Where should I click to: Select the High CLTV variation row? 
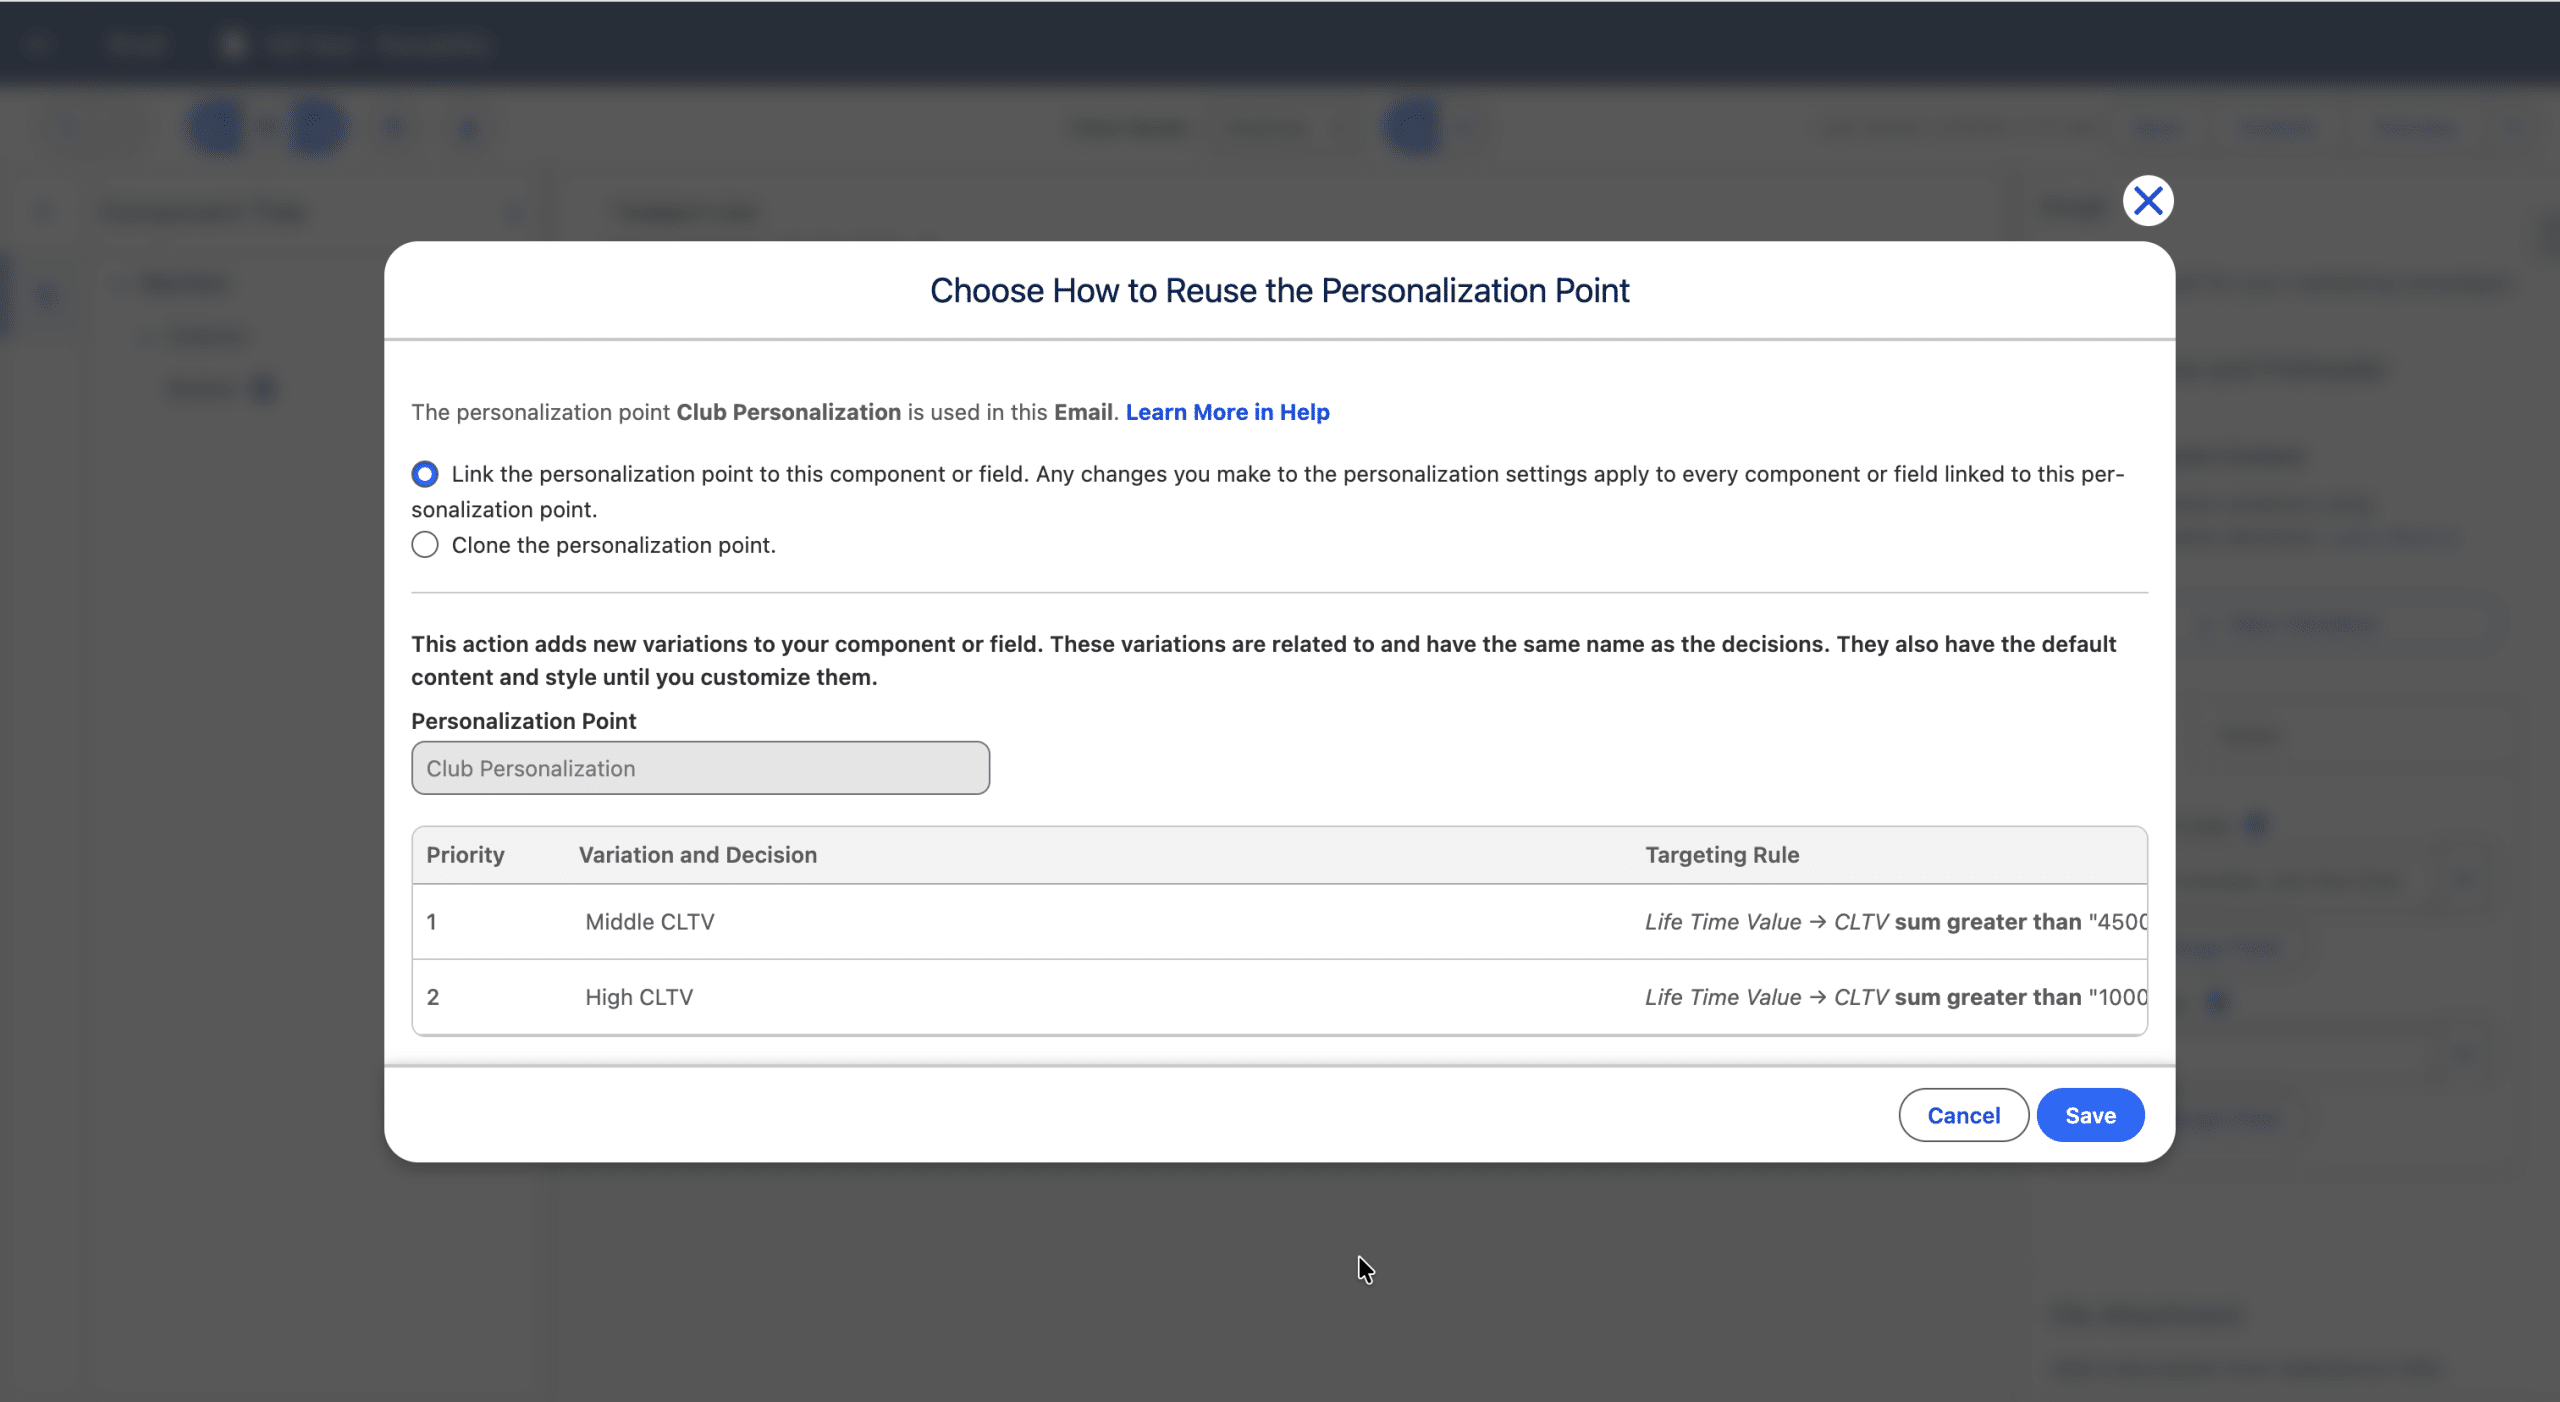click(639, 997)
